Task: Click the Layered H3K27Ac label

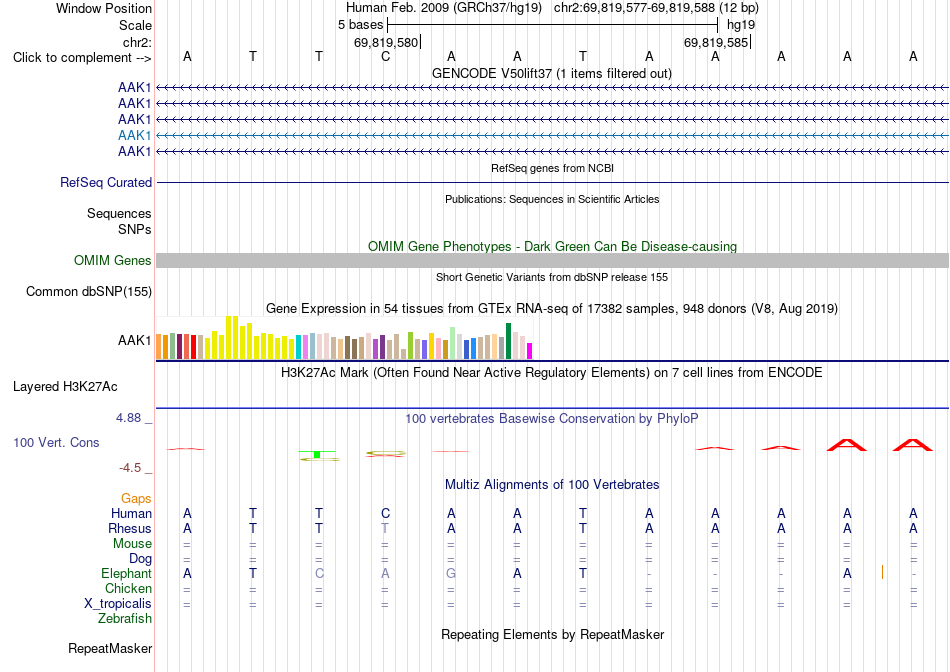Action: click(x=65, y=387)
